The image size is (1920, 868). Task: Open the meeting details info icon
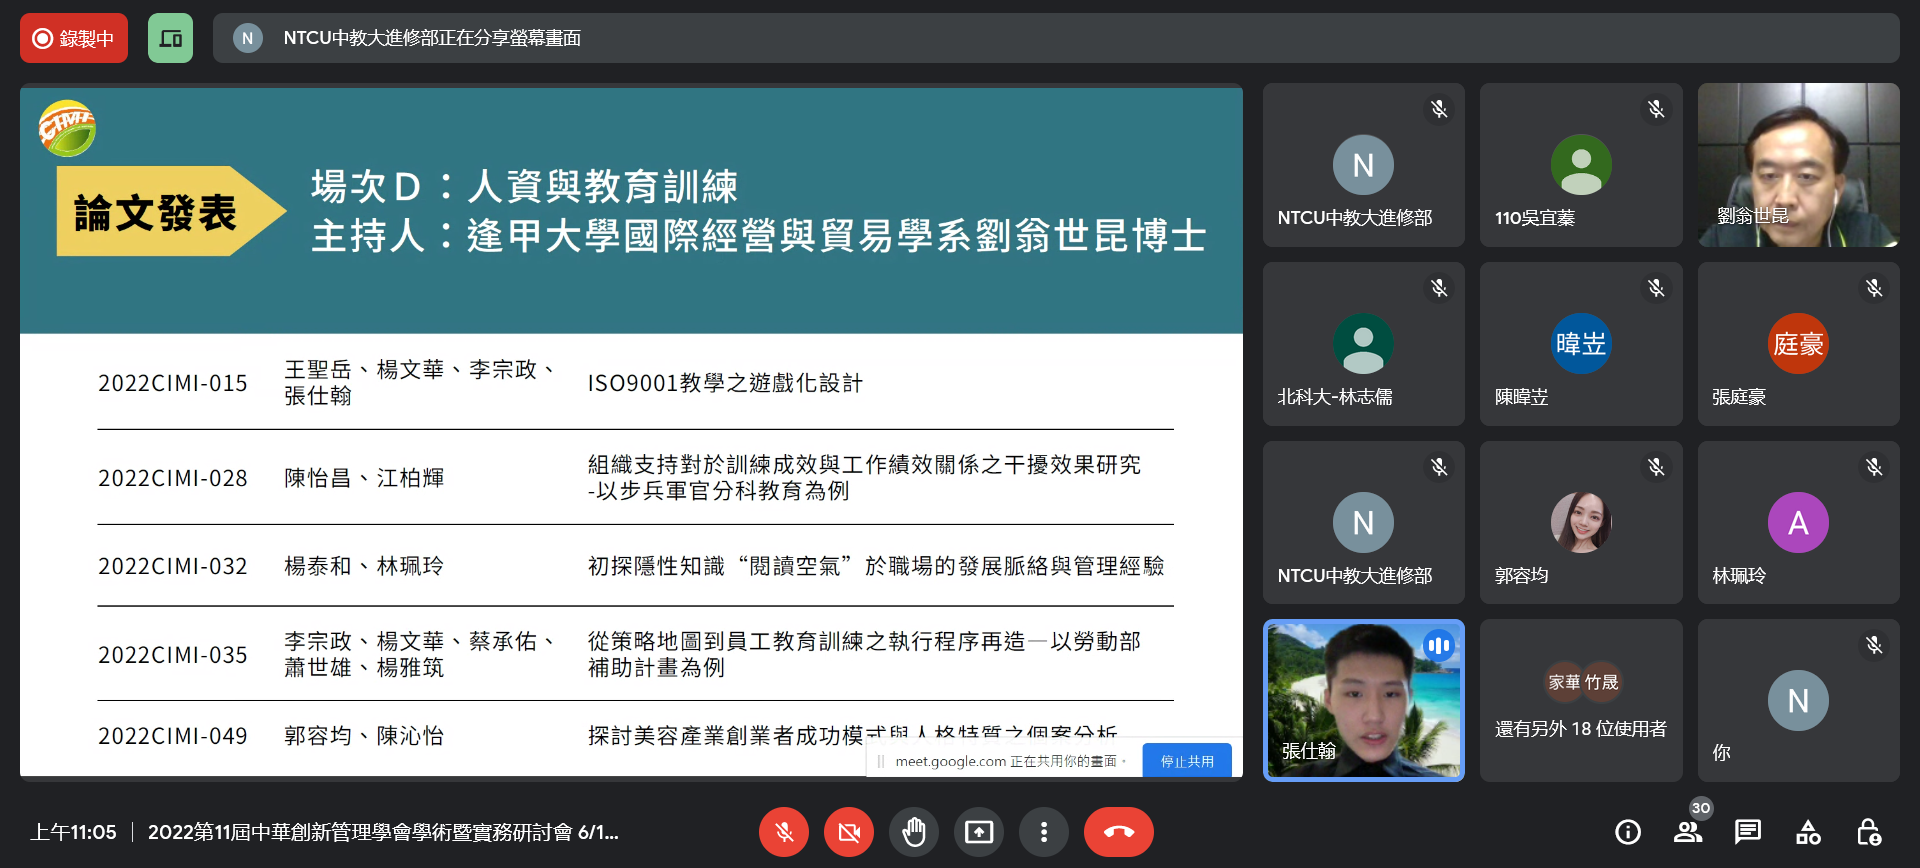1627,832
